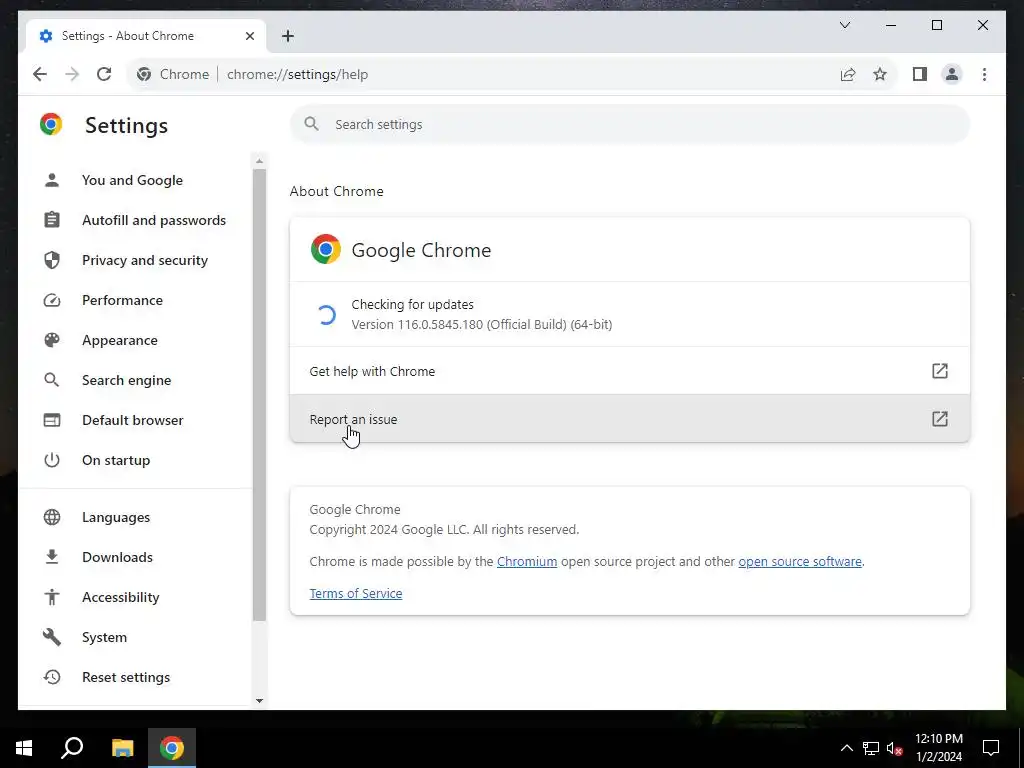Click the Checking for updates text
This screenshot has width=1024, height=768.
pyautogui.click(x=413, y=304)
